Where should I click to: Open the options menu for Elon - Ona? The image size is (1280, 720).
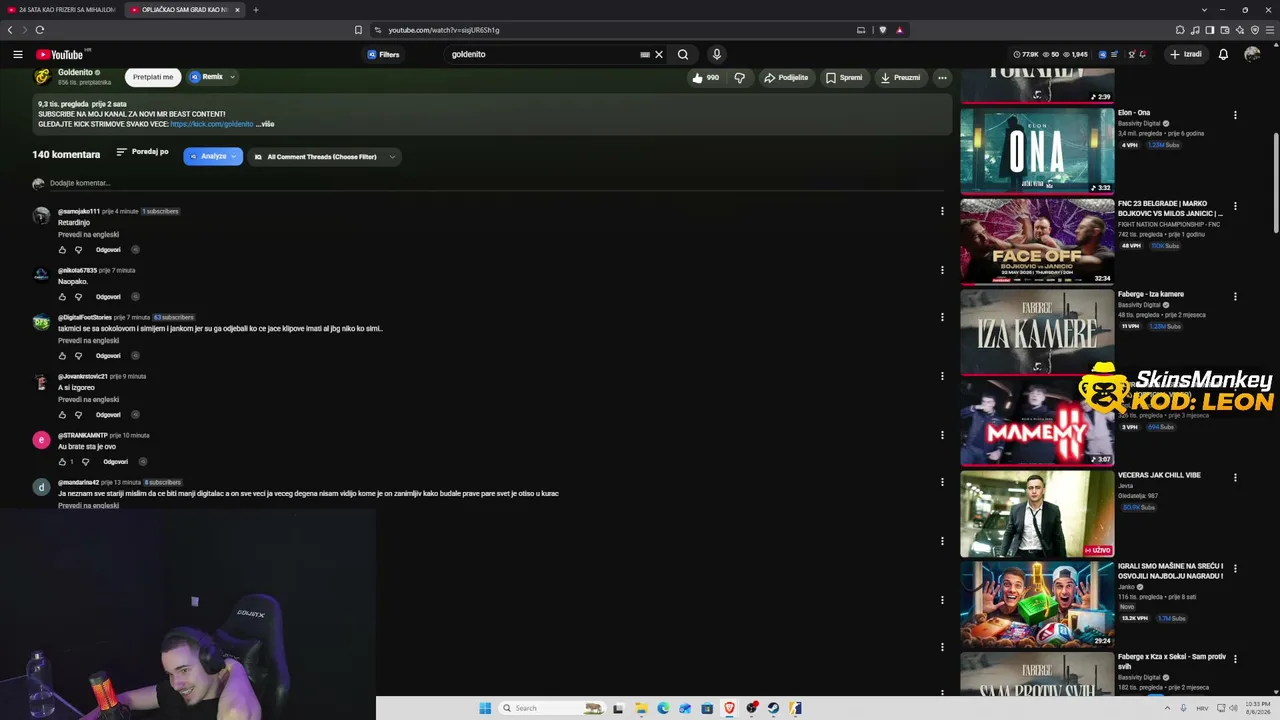click(x=1235, y=115)
